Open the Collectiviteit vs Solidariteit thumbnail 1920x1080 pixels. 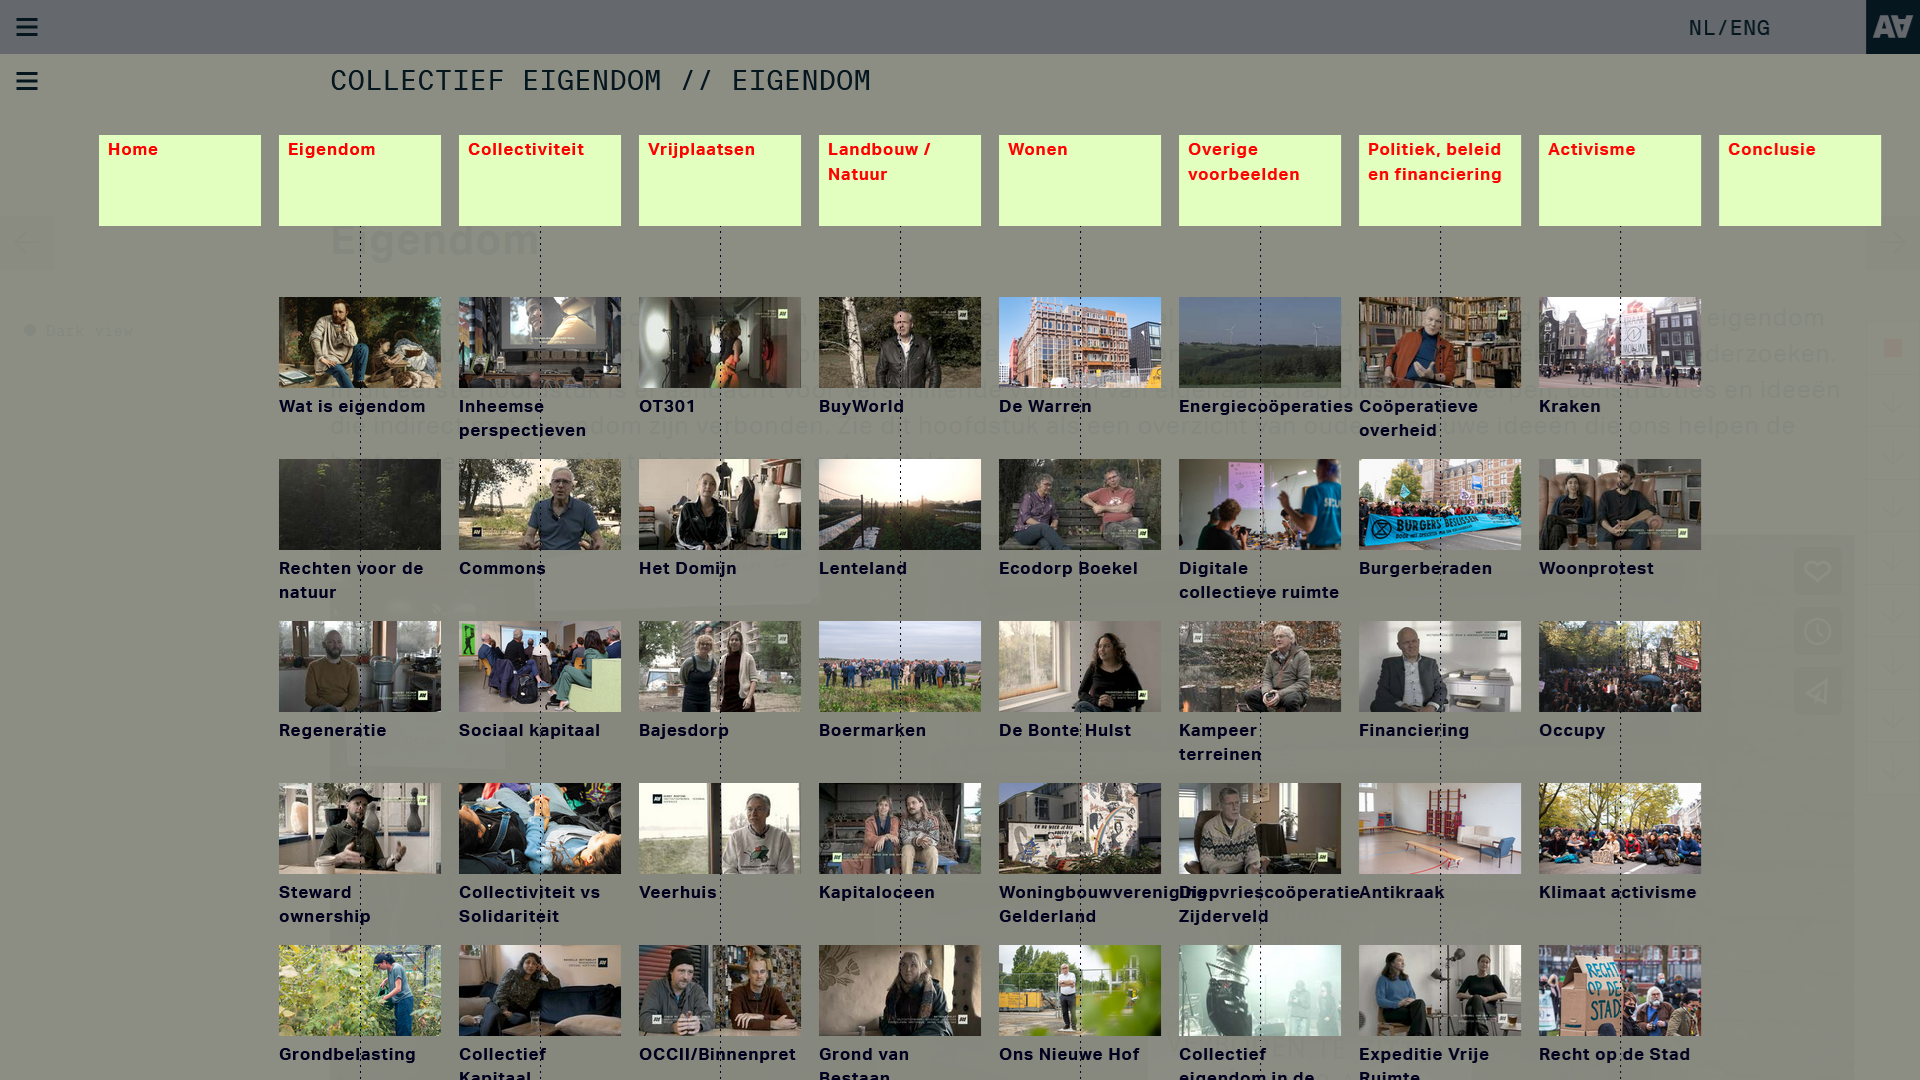click(x=540, y=828)
